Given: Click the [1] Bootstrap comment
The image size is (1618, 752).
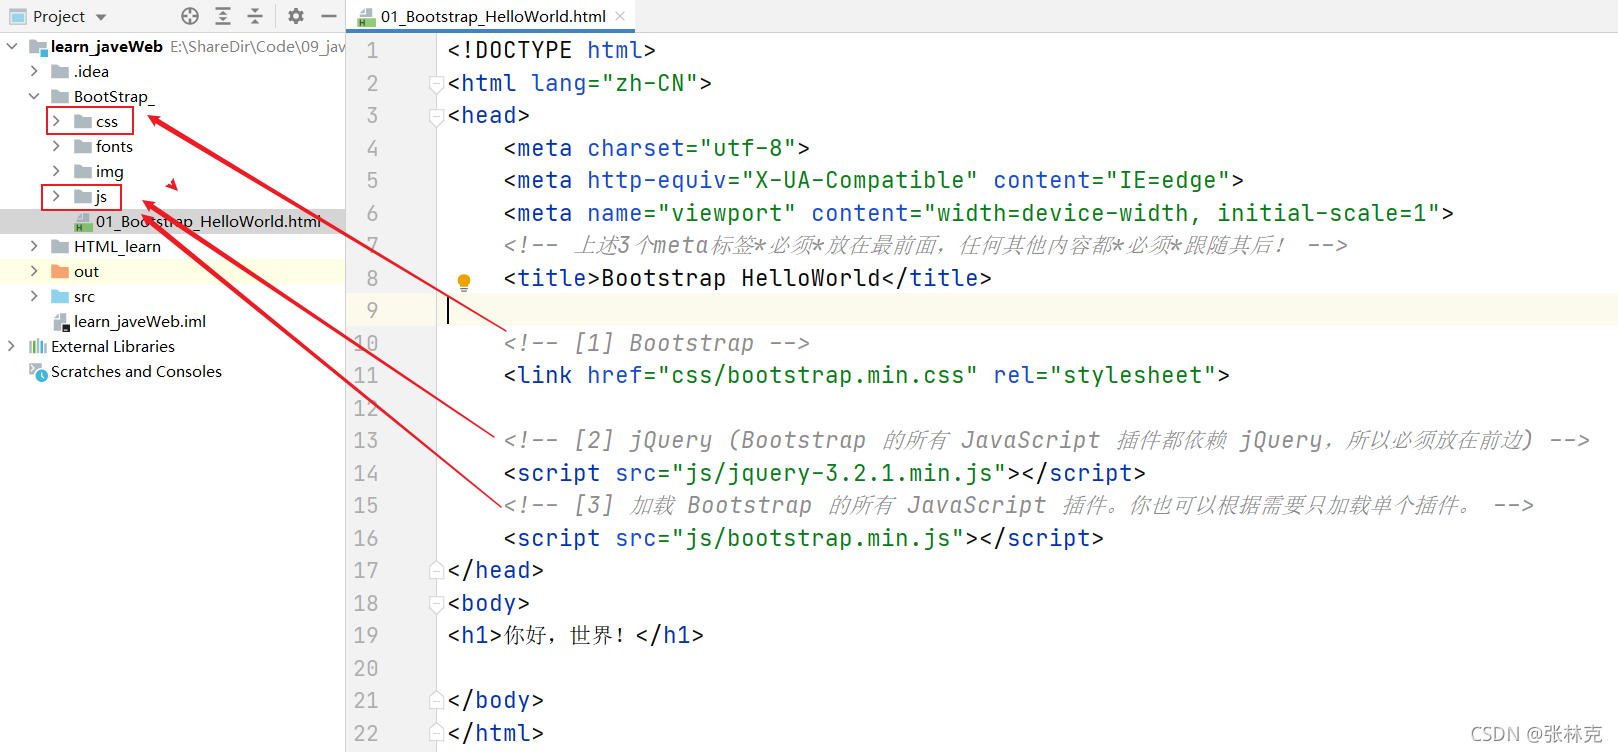Looking at the screenshot, I should tap(657, 343).
